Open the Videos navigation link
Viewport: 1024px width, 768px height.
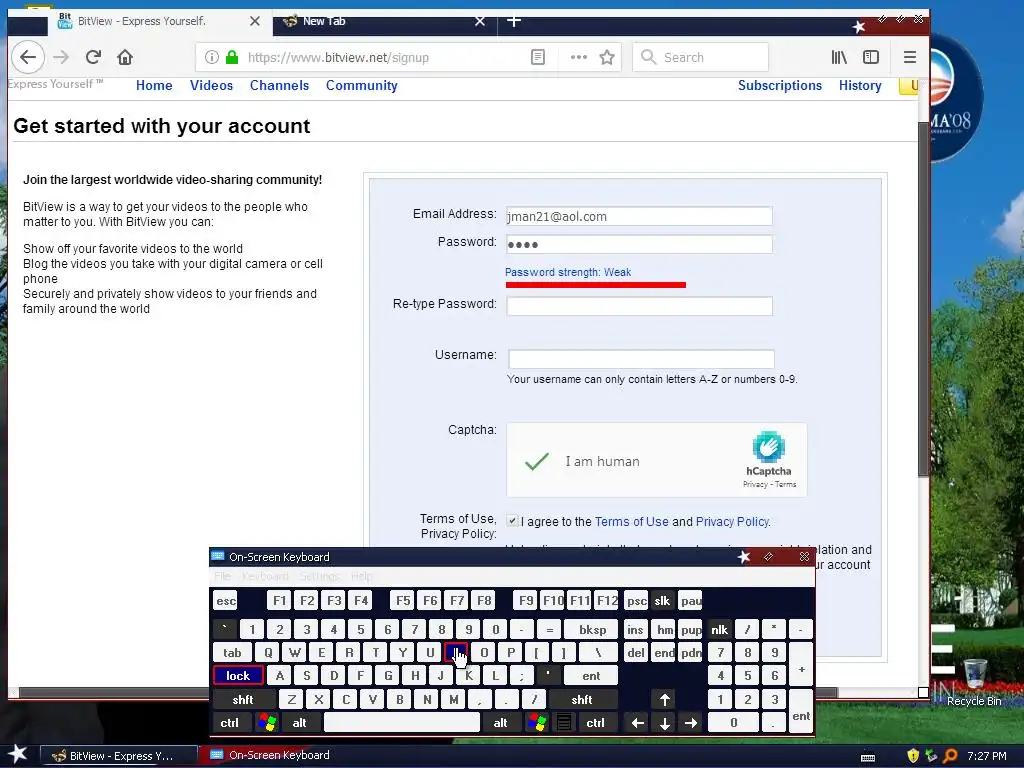pyautogui.click(x=212, y=86)
